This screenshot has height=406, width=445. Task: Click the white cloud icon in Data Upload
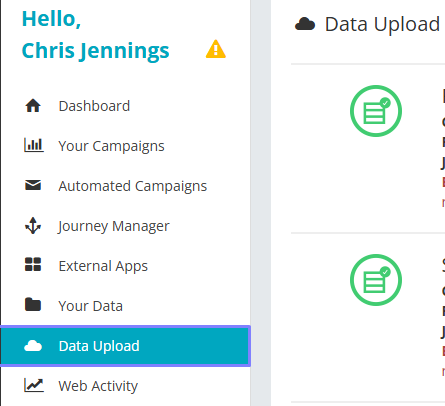(x=33, y=346)
